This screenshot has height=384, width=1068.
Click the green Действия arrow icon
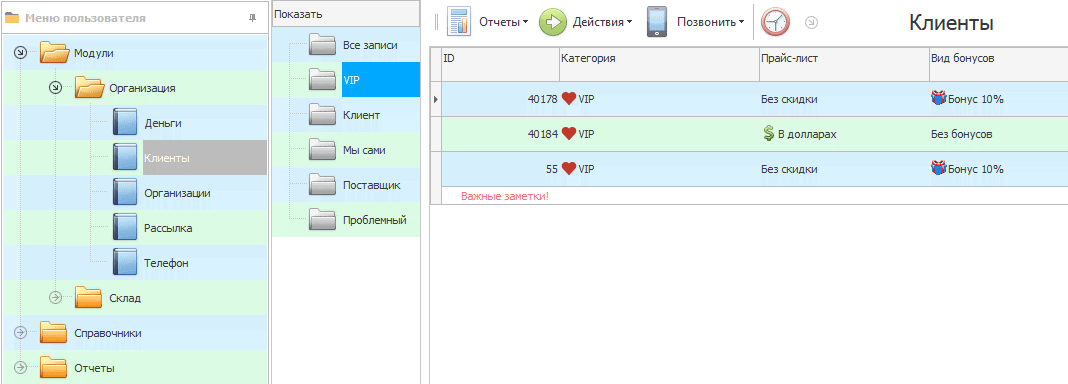(553, 22)
